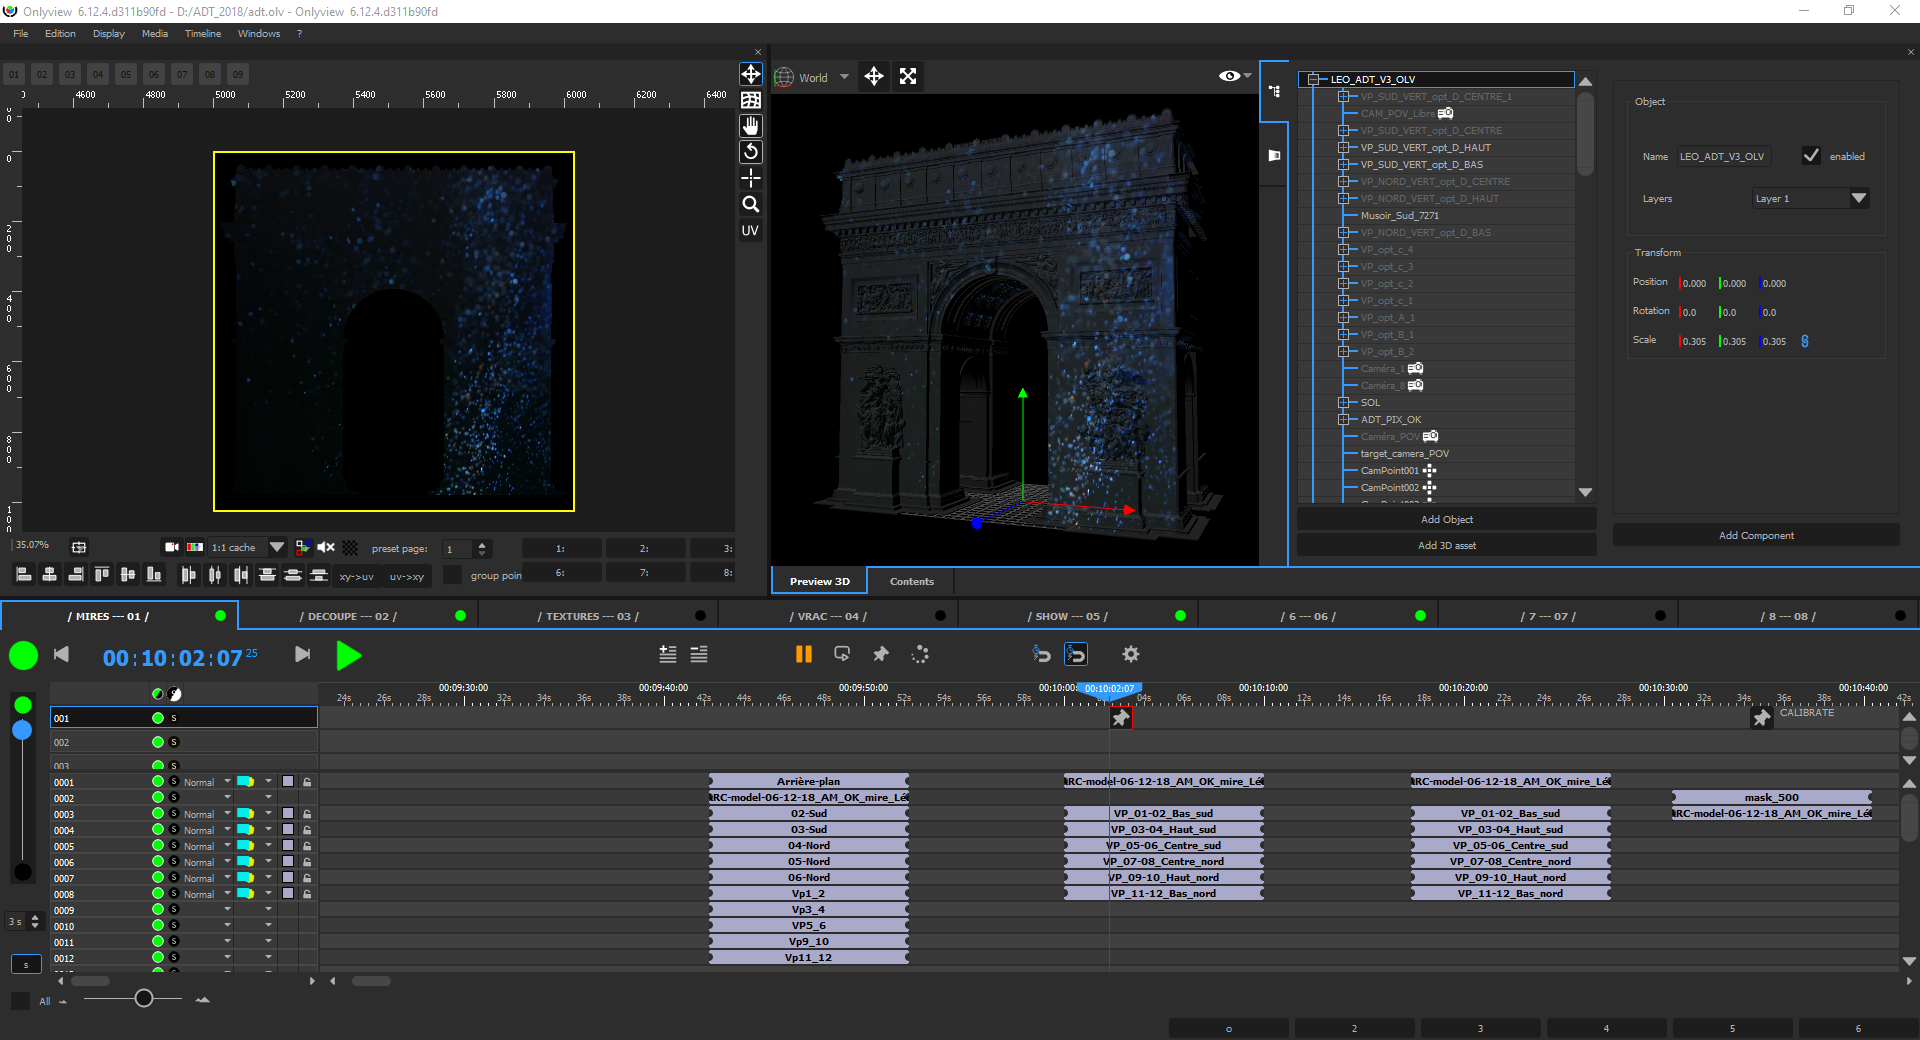1920x1040 pixels.
Task: Toggle the green enable dot on track 002
Action: (x=158, y=742)
